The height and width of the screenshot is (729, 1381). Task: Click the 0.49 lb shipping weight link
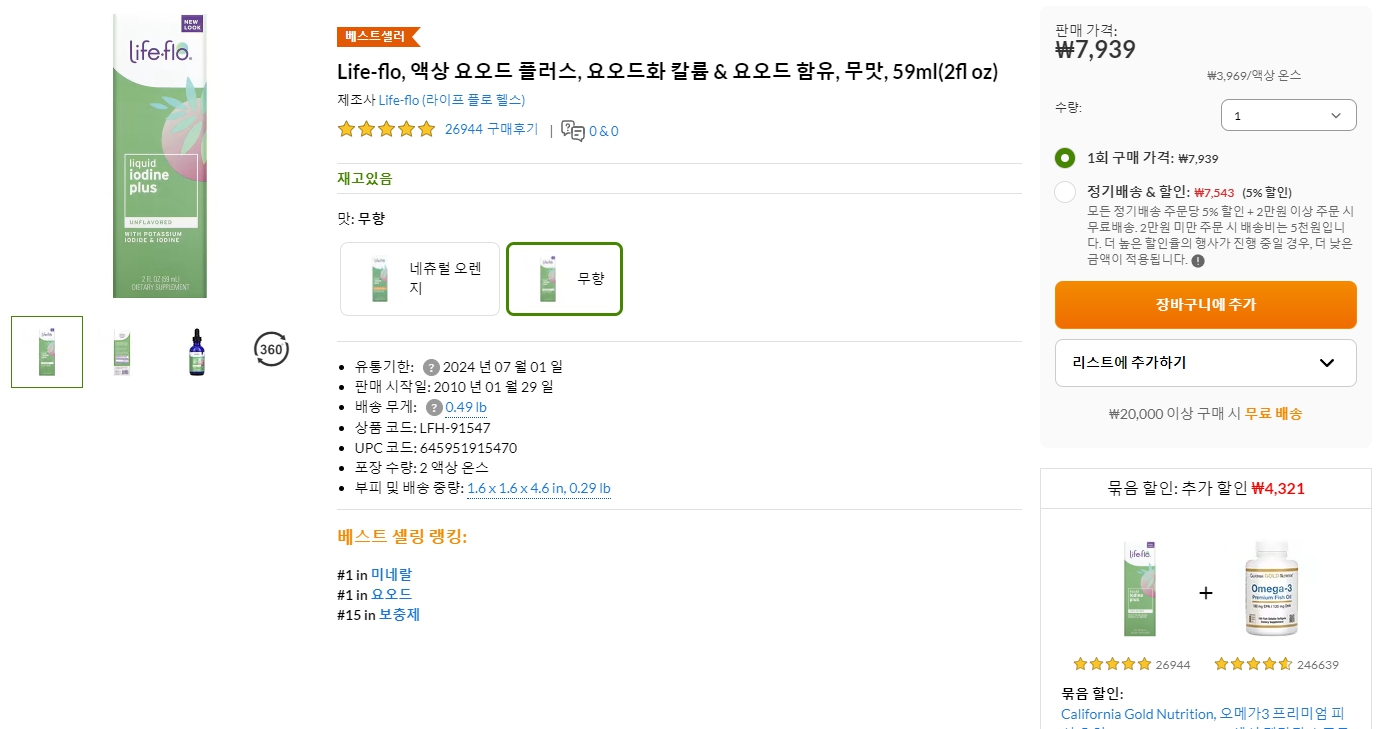[x=465, y=407]
